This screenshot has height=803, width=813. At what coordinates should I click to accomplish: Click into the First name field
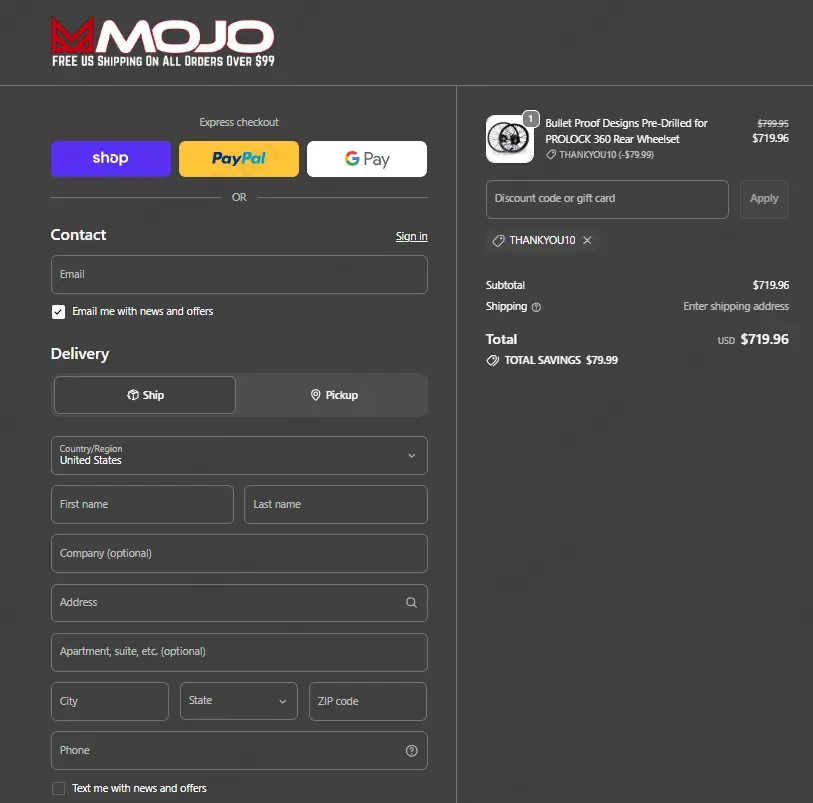(142, 504)
